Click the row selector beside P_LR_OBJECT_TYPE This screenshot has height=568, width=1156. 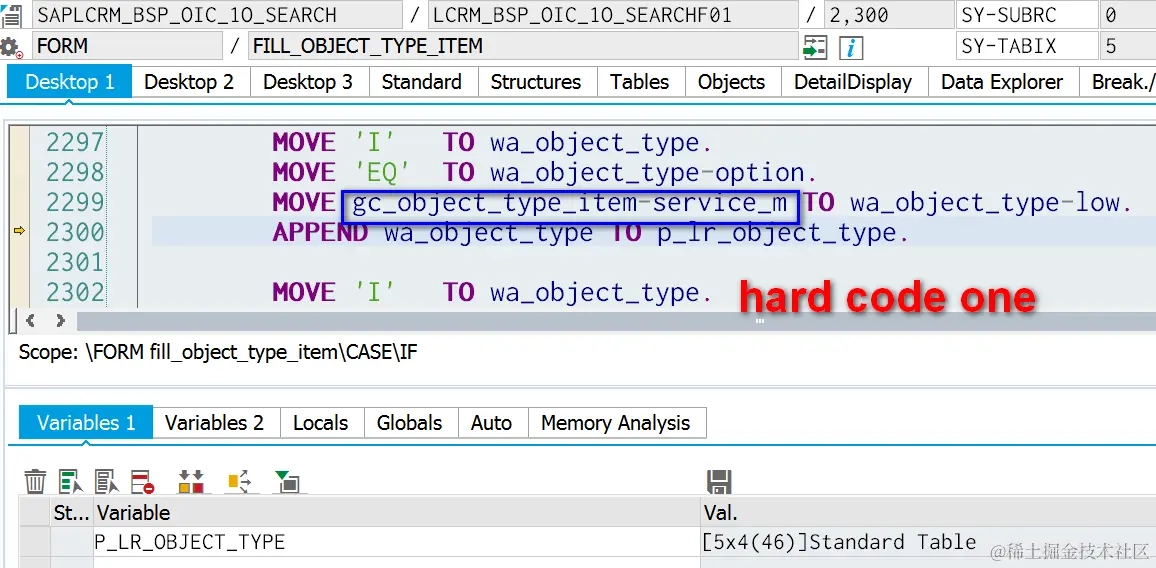click(35, 542)
